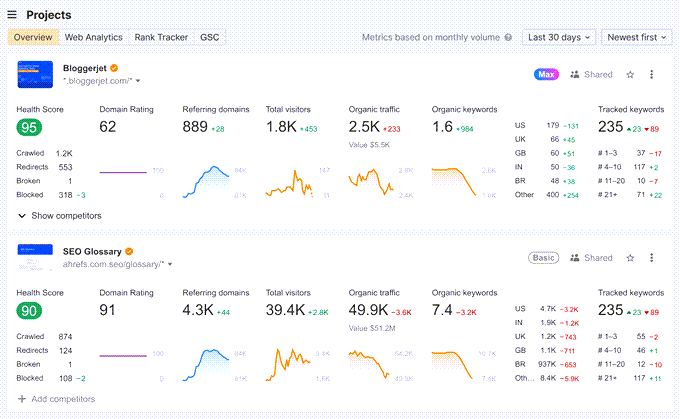Open the Last 30 days dropdown
680x419 pixels.
[559, 37]
